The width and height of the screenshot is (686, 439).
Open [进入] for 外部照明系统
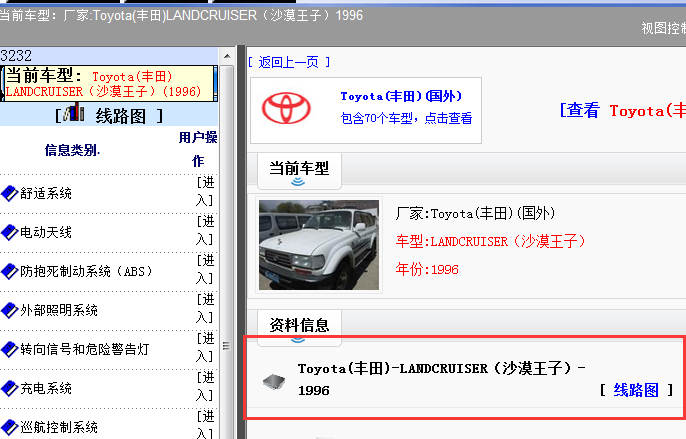click(205, 308)
